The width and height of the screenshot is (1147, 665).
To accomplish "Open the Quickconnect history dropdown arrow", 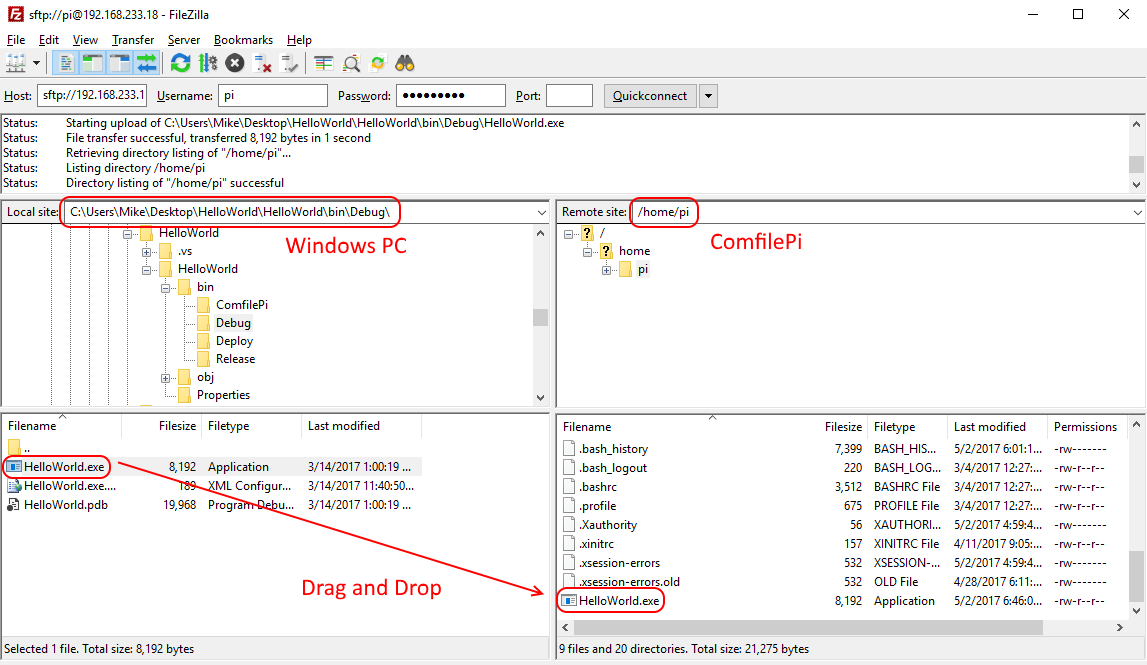I will [x=708, y=96].
